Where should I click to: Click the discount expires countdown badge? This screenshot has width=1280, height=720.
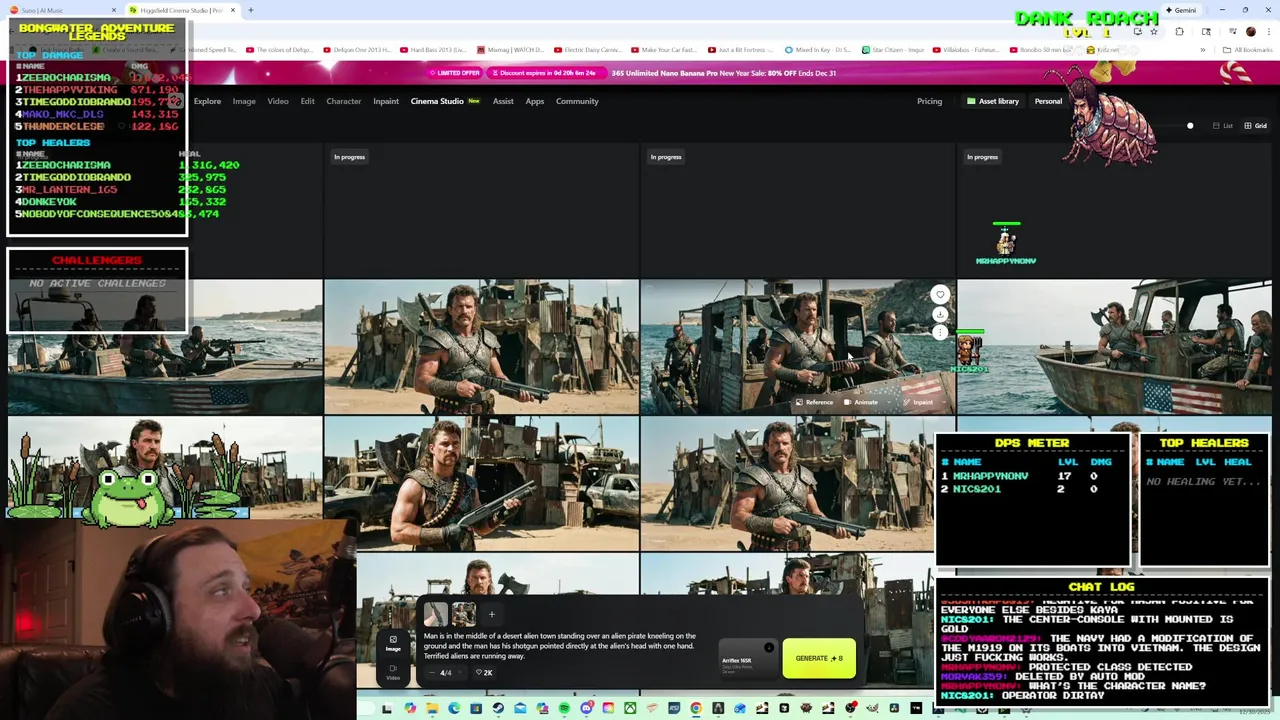[x=547, y=72]
